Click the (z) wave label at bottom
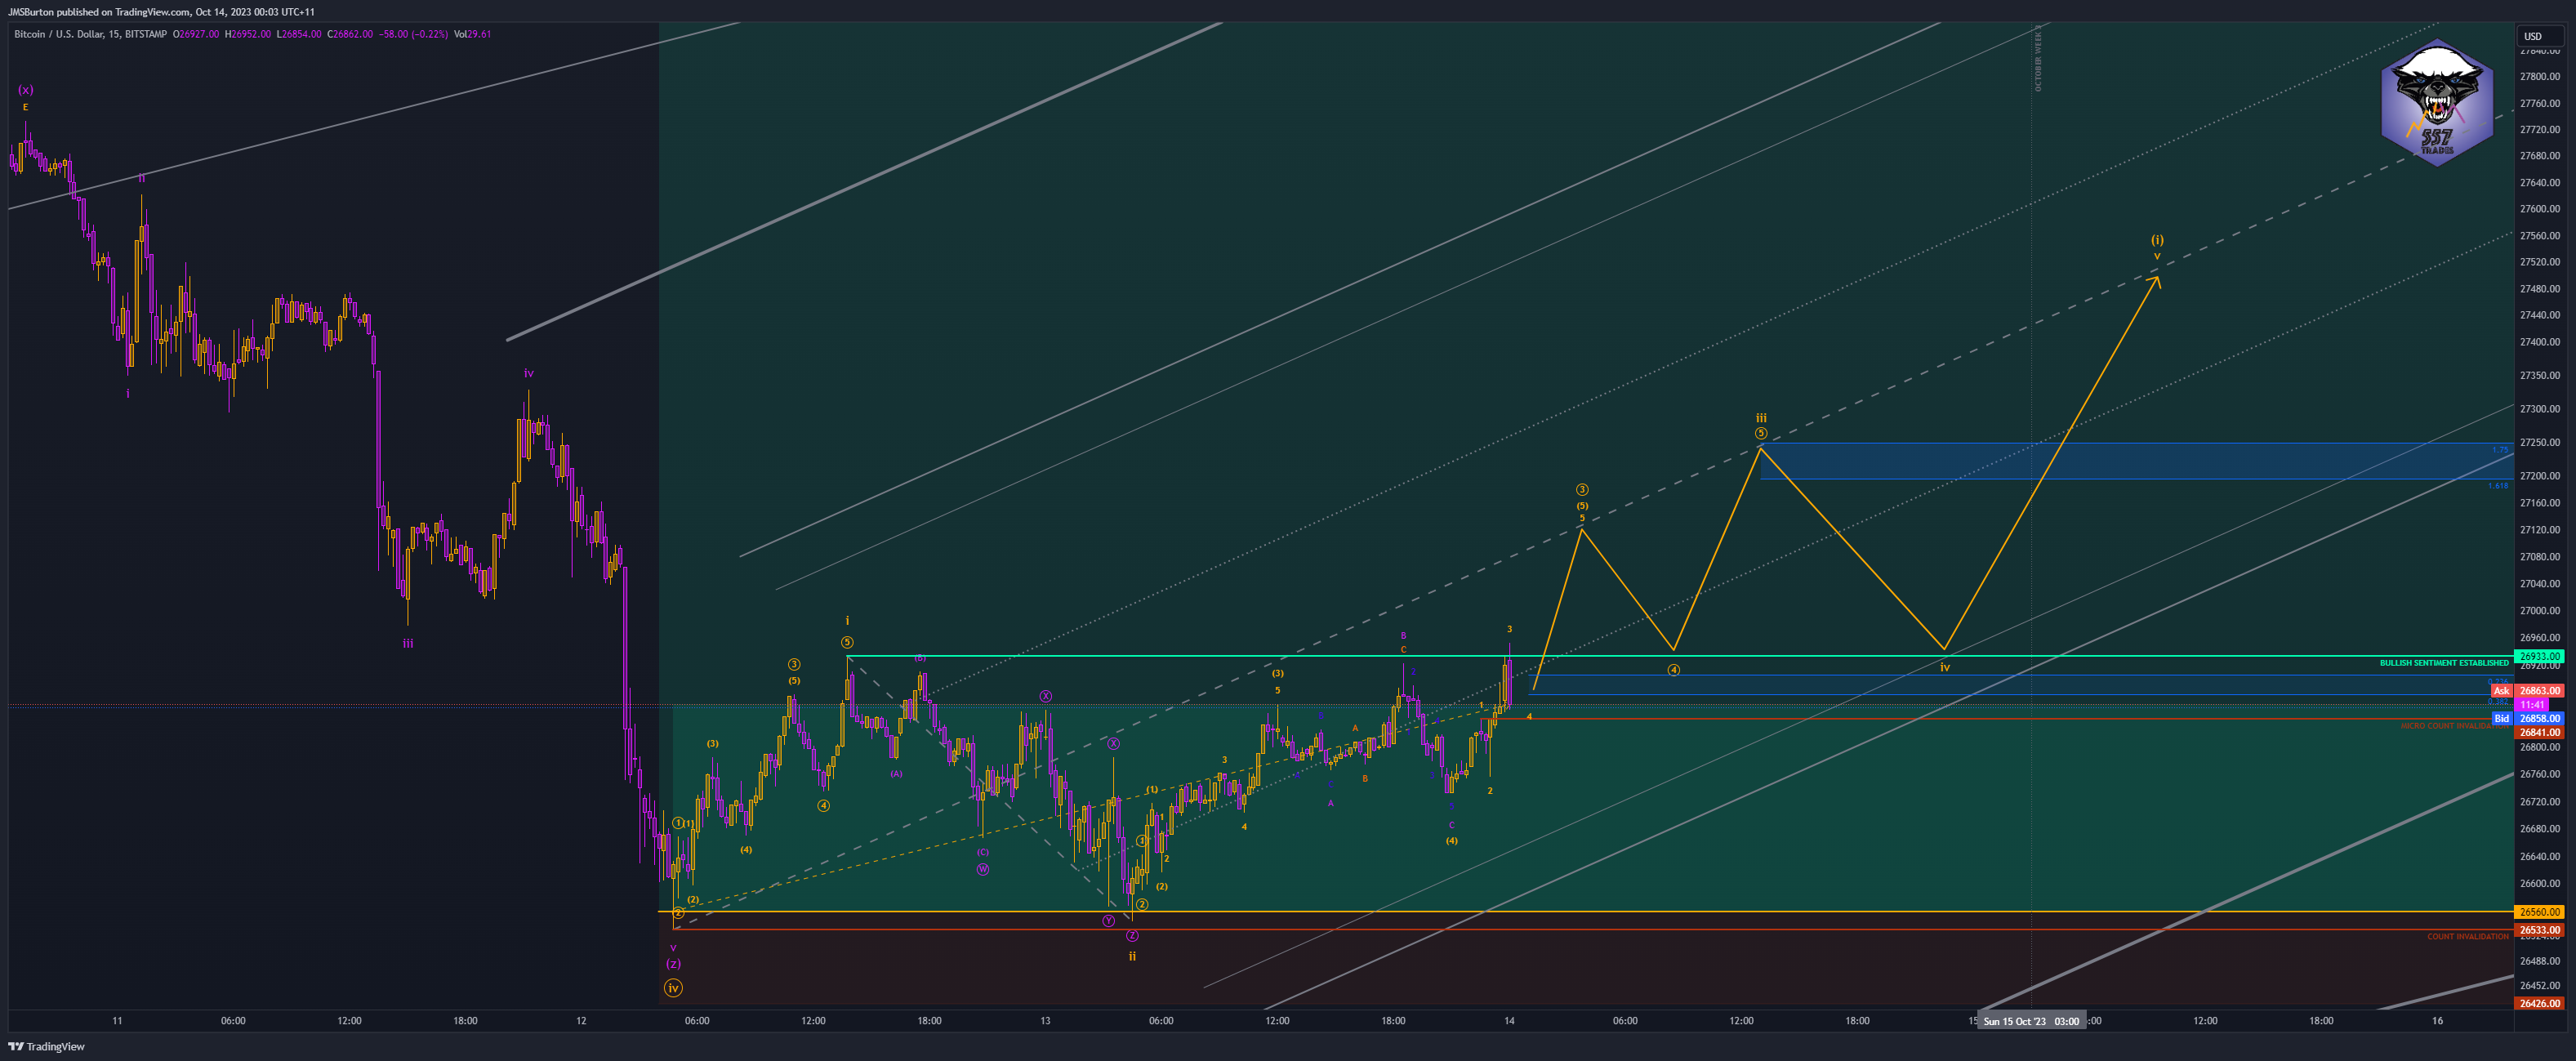Viewport: 2576px width, 1061px height. [673, 964]
